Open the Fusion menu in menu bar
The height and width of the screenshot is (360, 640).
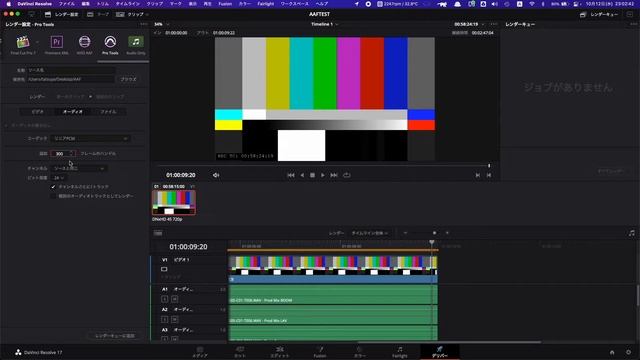tap(225, 4)
